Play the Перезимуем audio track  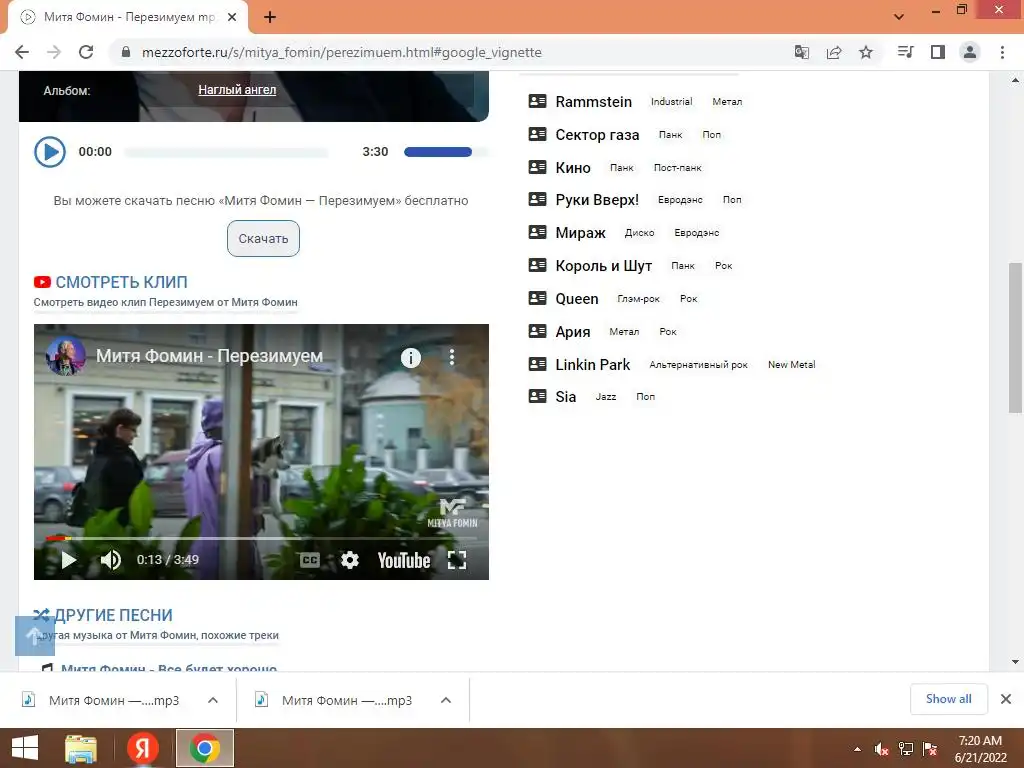(50, 152)
